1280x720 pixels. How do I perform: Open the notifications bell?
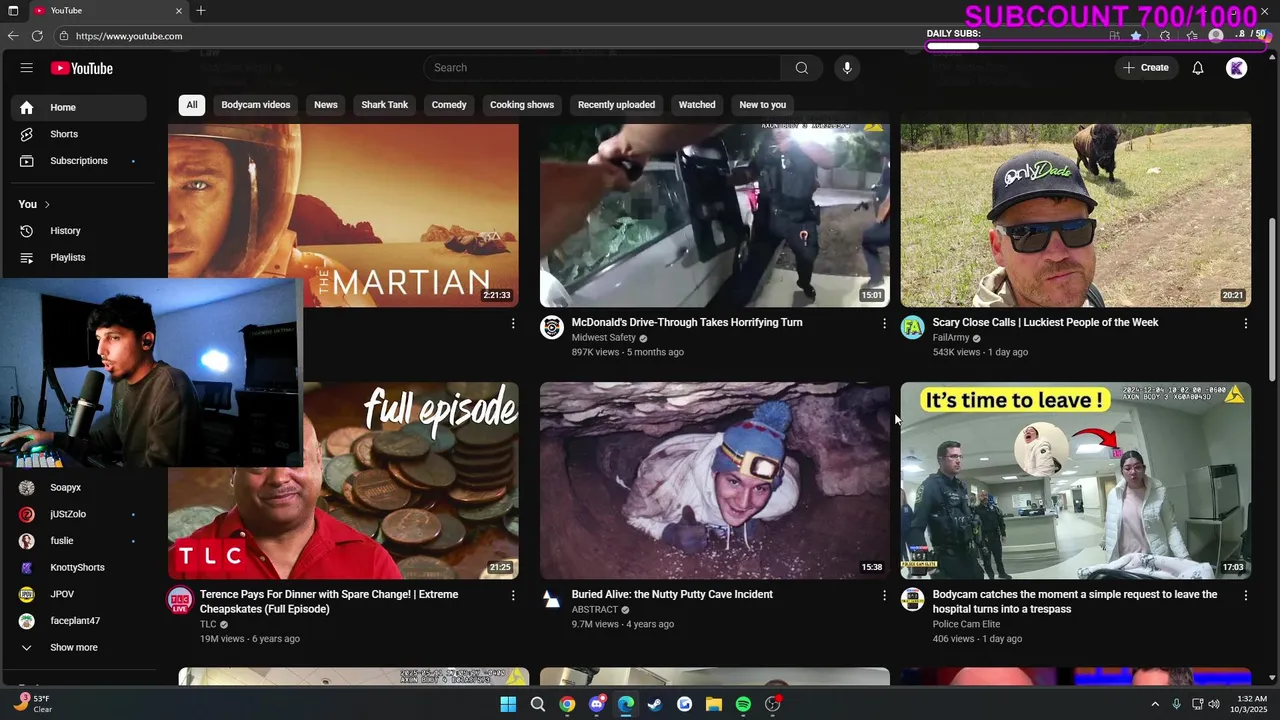click(x=1198, y=68)
